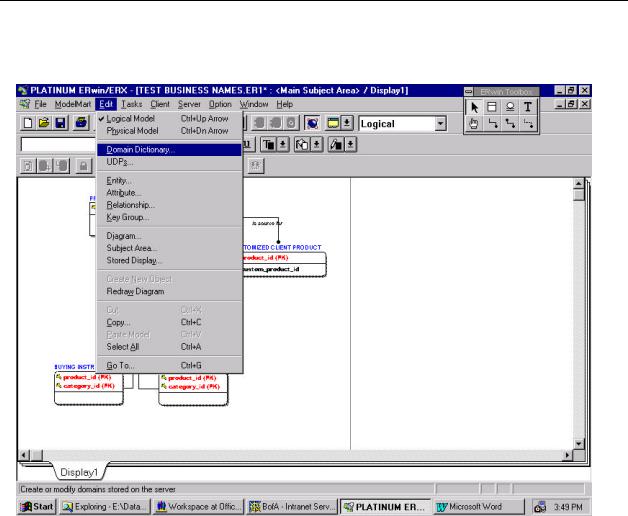Select the many-to-many relationship tool in Toolbox

pyautogui.click(x=510, y=124)
